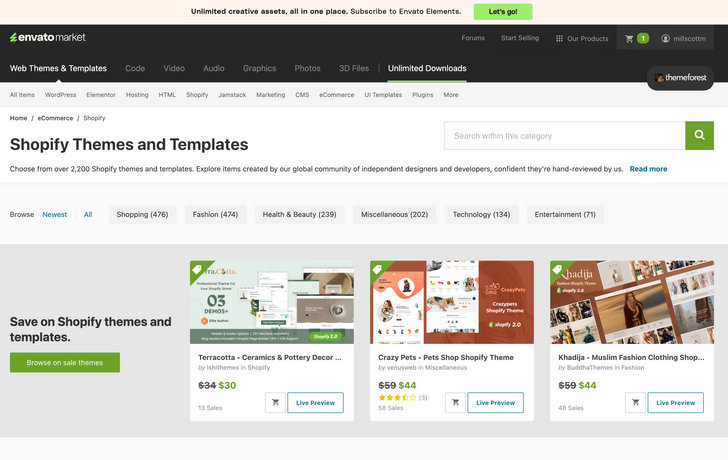Select the All browse filter

pos(88,214)
